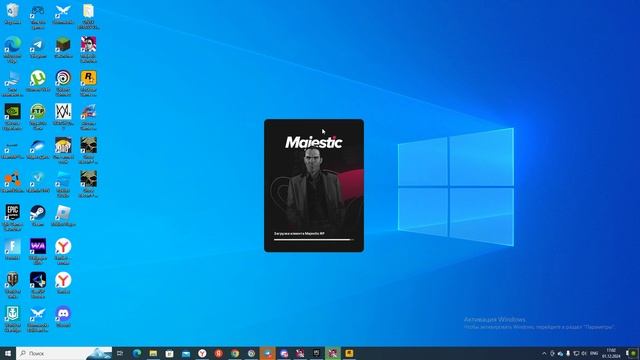Open Microsoft Store from the taskbar
The height and width of the screenshot is (360, 640).
pos(169,353)
